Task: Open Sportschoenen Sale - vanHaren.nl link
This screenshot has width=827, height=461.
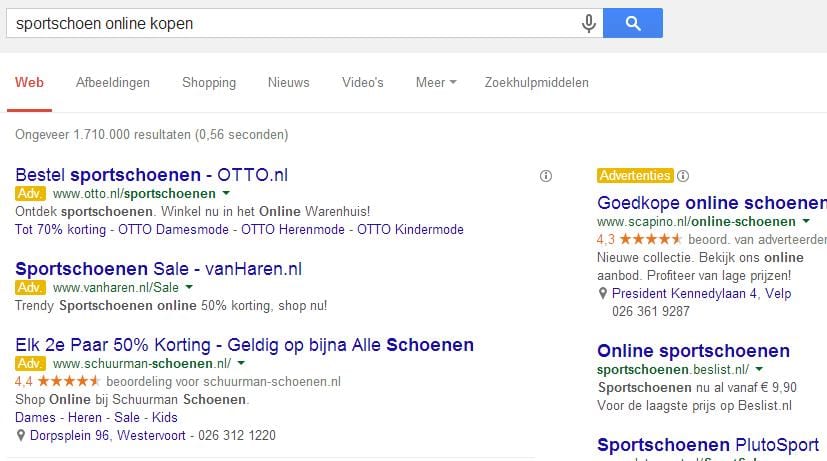Action: coord(159,268)
